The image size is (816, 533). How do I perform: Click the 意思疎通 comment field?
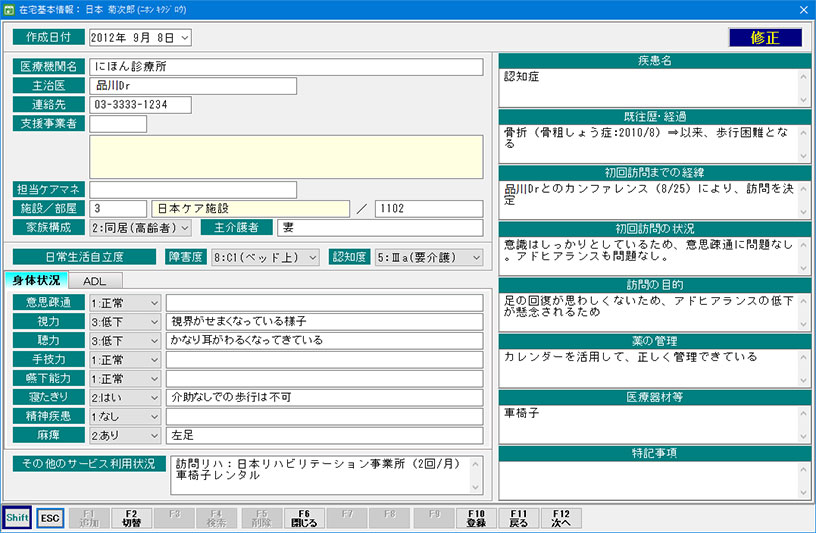[325, 303]
